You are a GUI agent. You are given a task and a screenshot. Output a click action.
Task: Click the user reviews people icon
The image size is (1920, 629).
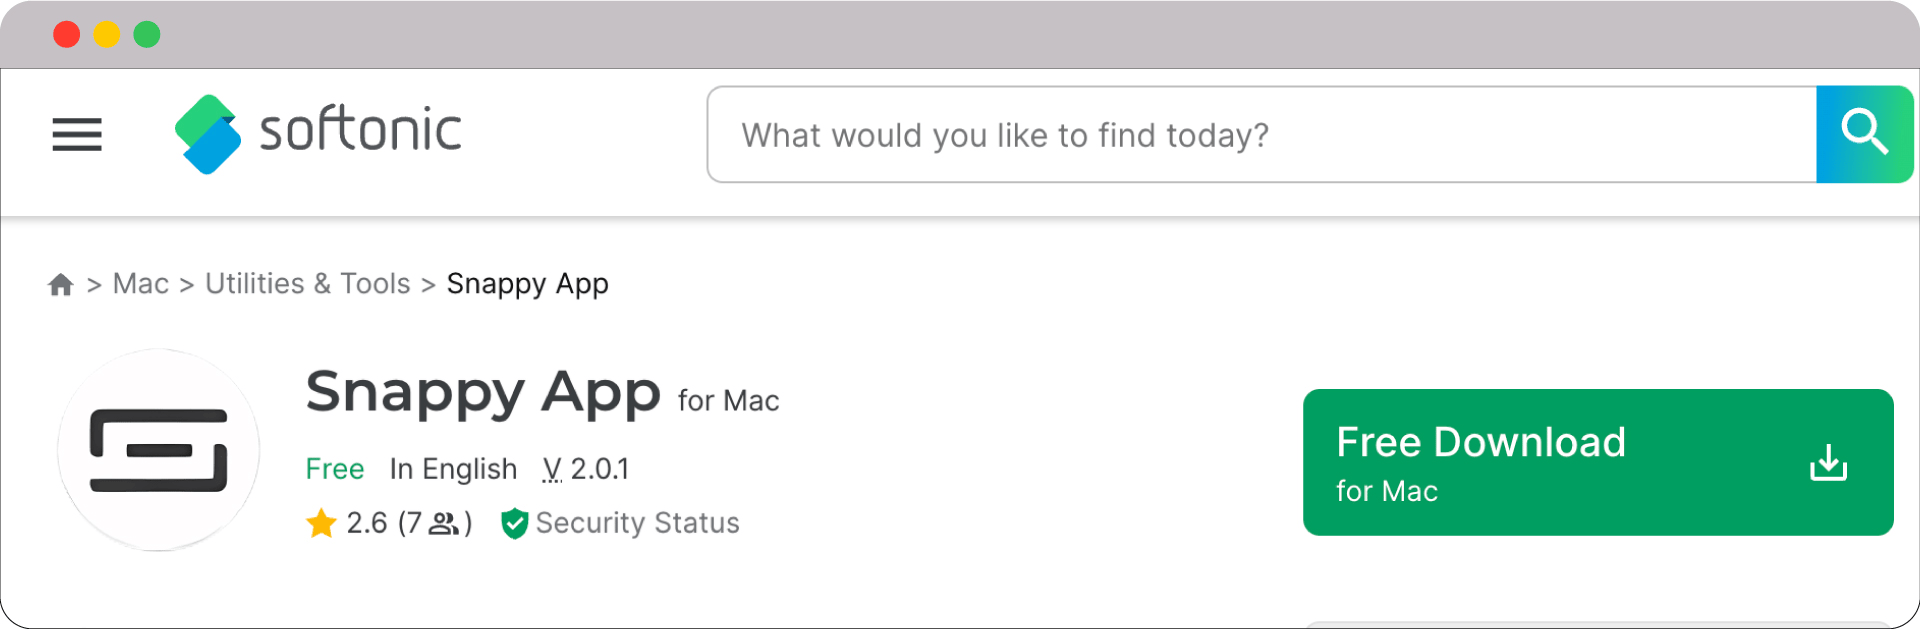click(444, 523)
